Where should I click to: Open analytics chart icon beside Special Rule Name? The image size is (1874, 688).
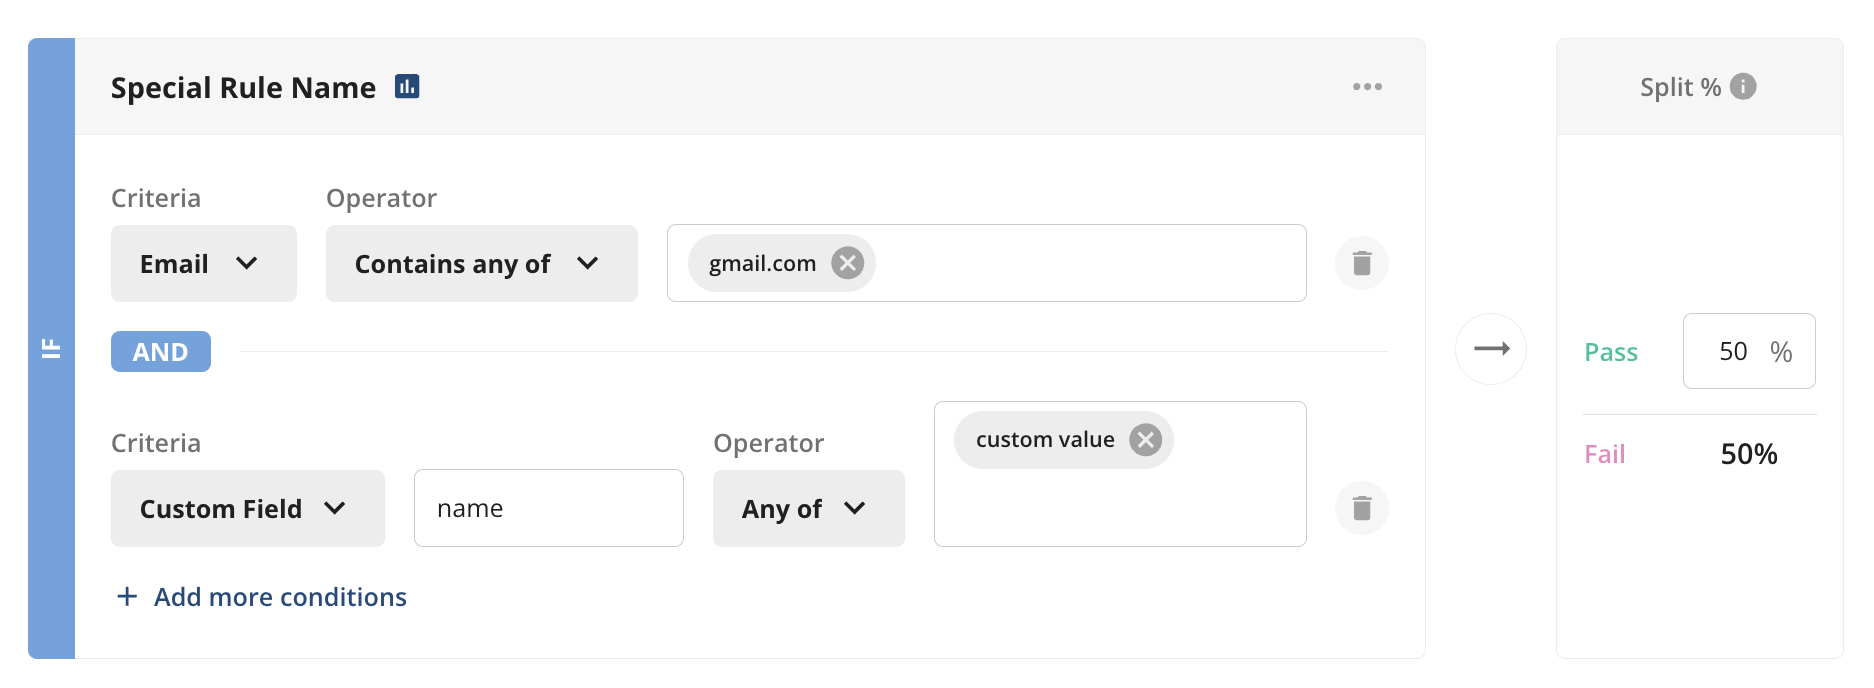(x=407, y=87)
